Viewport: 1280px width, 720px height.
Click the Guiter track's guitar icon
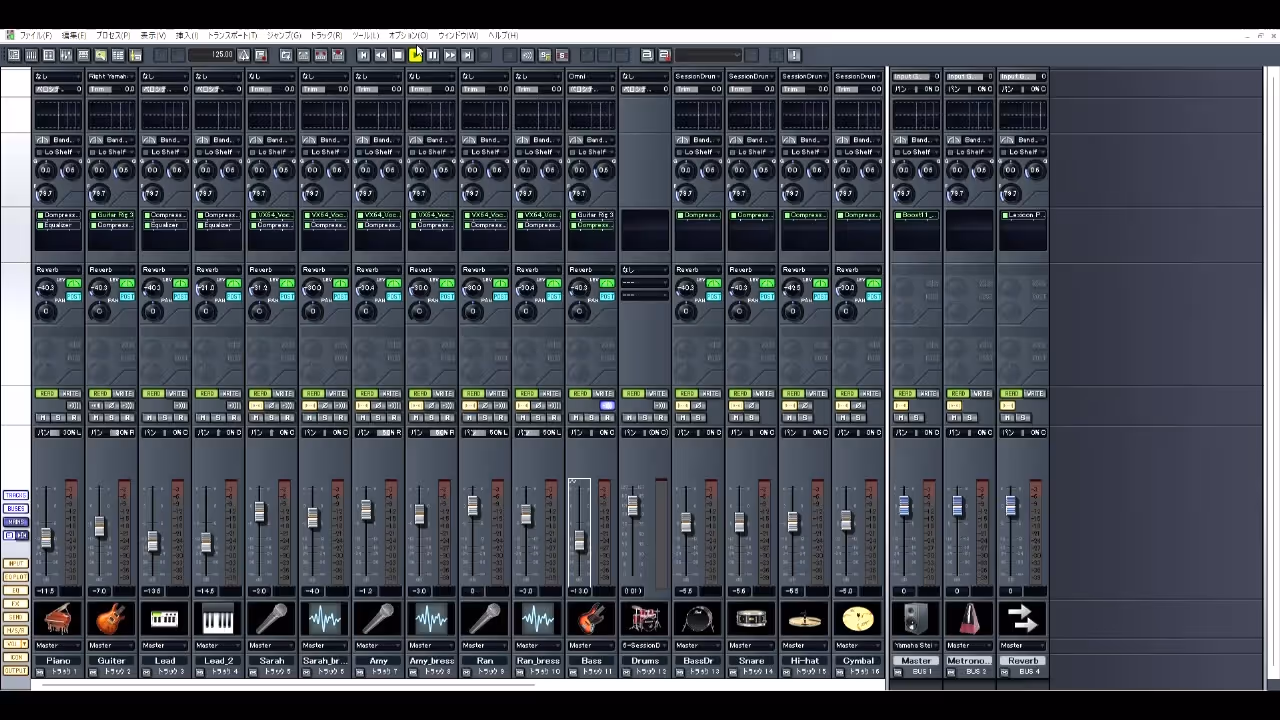point(111,620)
